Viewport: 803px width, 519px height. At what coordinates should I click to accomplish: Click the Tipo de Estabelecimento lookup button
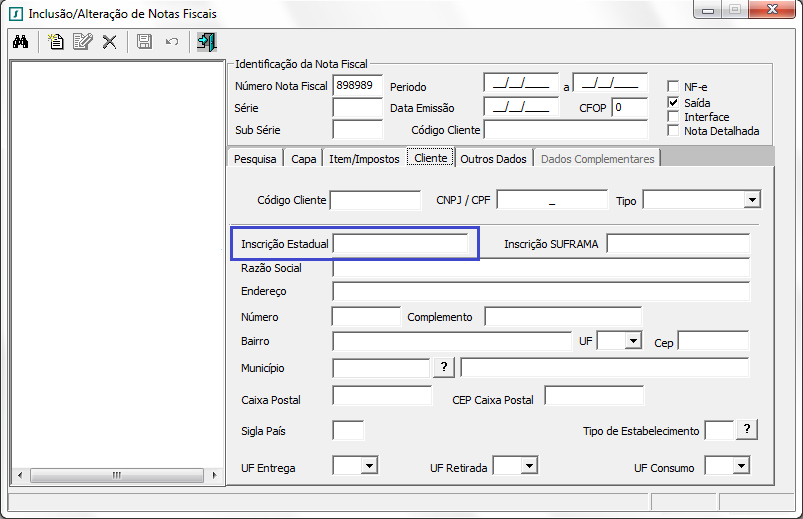tap(747, 430)
